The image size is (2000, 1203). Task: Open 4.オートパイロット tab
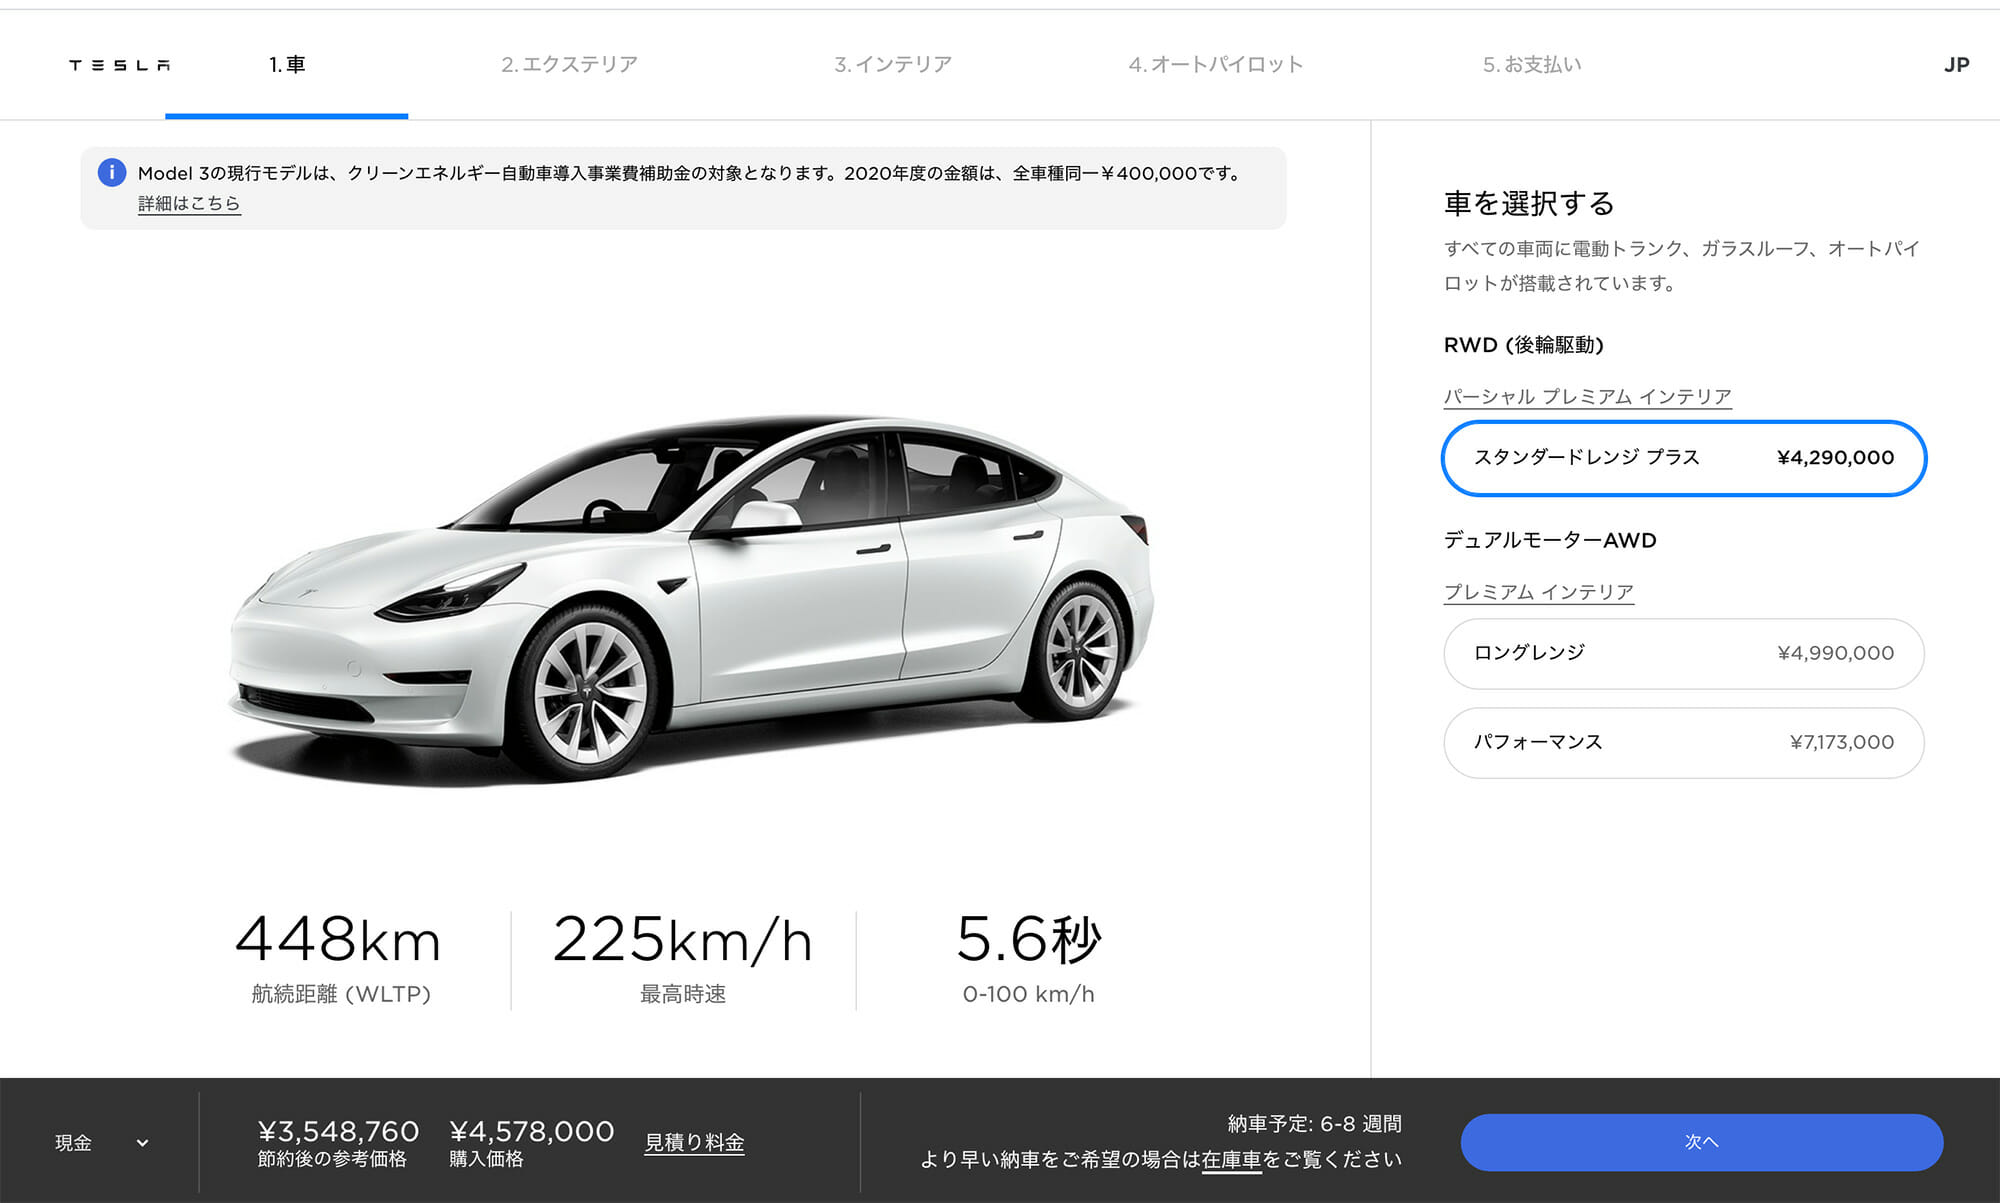click(x=1216, y=65)
